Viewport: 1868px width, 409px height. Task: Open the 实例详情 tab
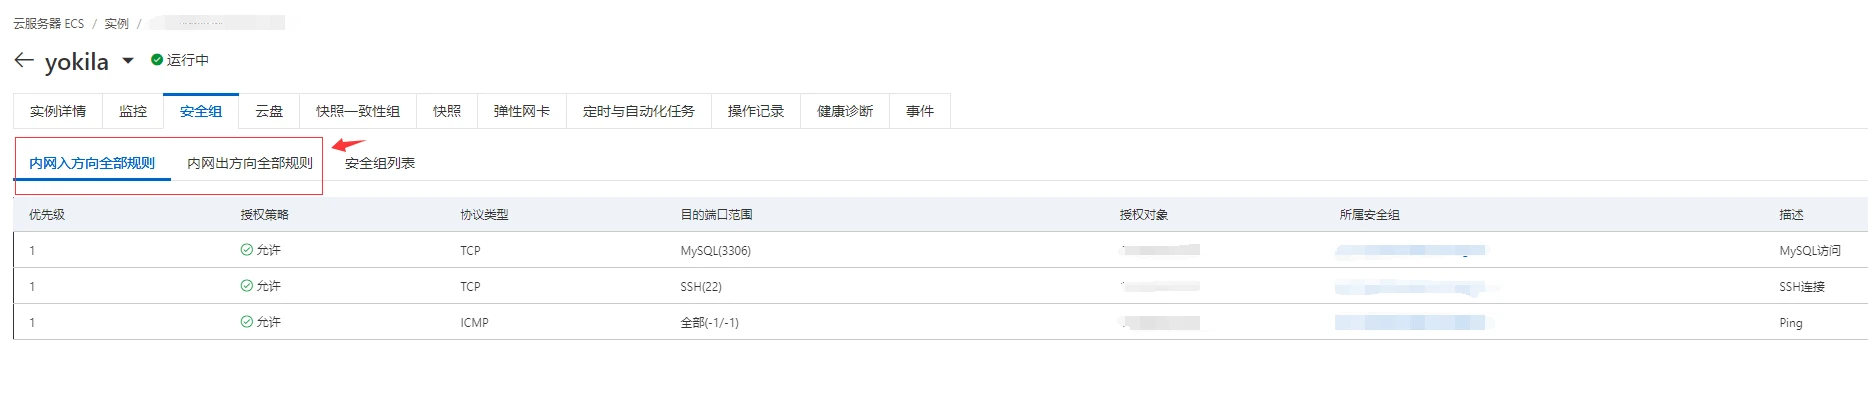coord(58,111)
